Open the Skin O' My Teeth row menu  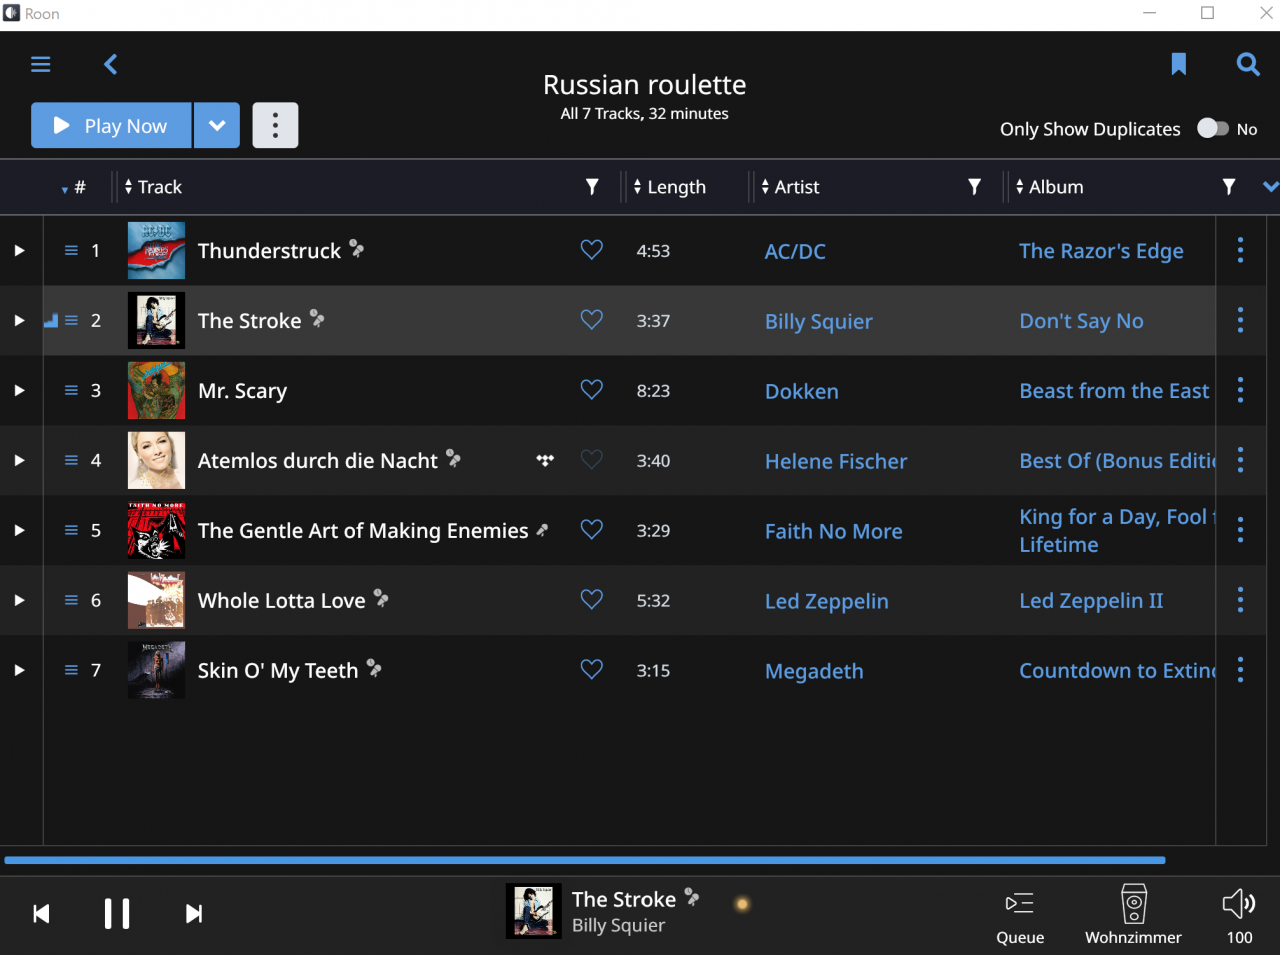click(x=1241, y=670)
